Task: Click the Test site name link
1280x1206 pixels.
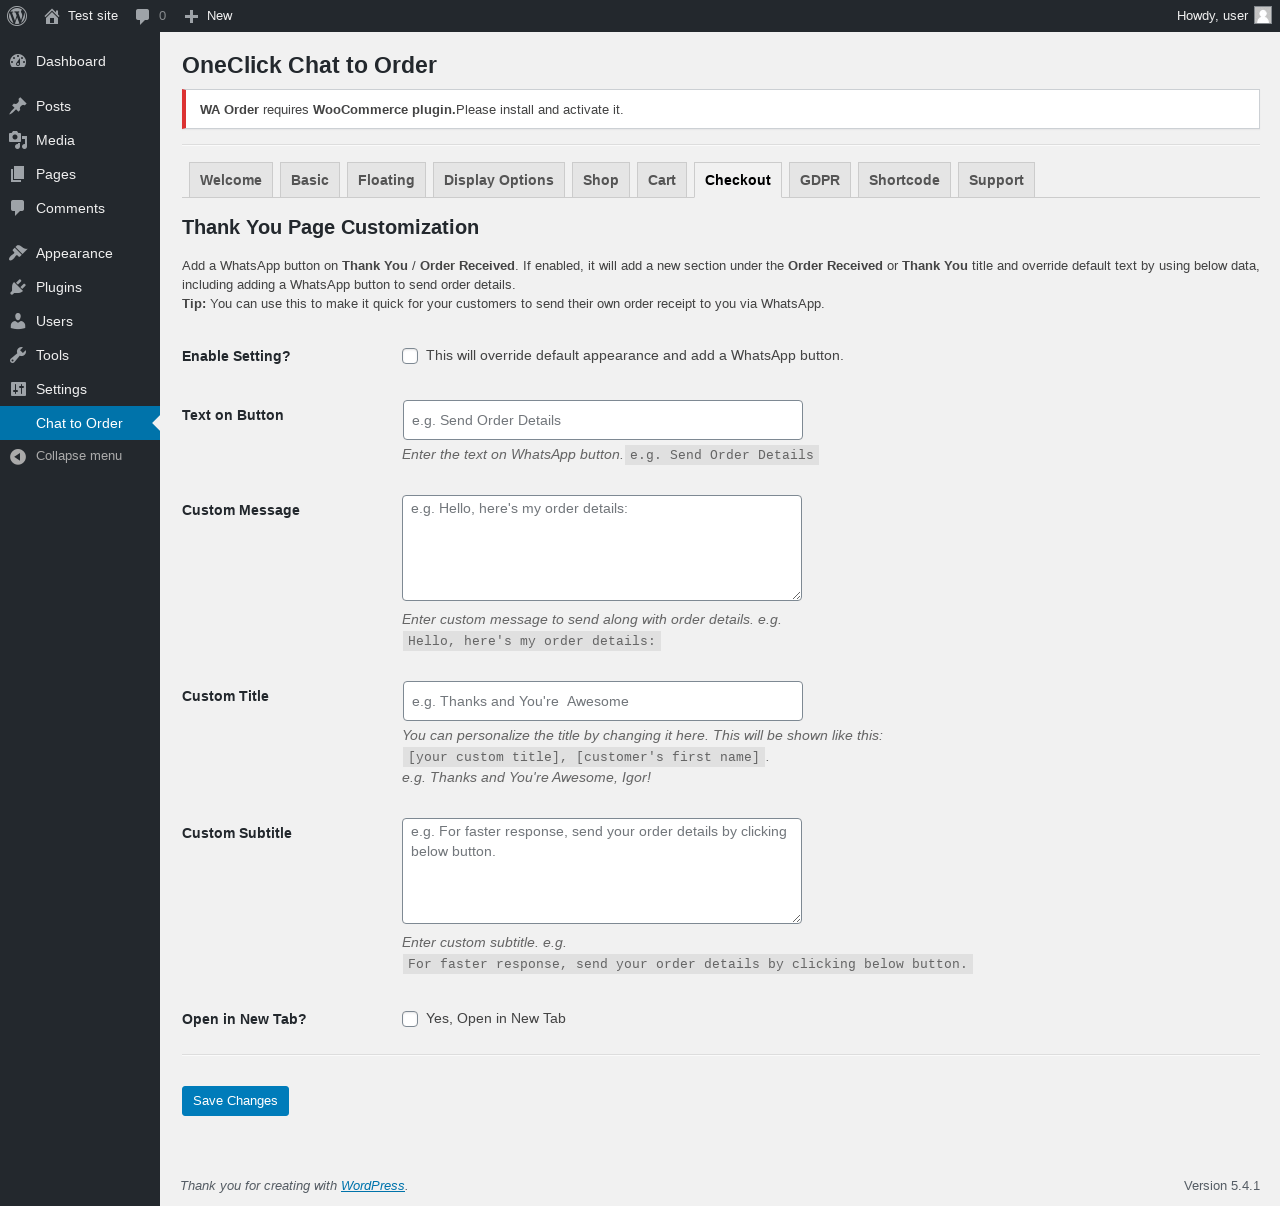Action: (93, 16)
